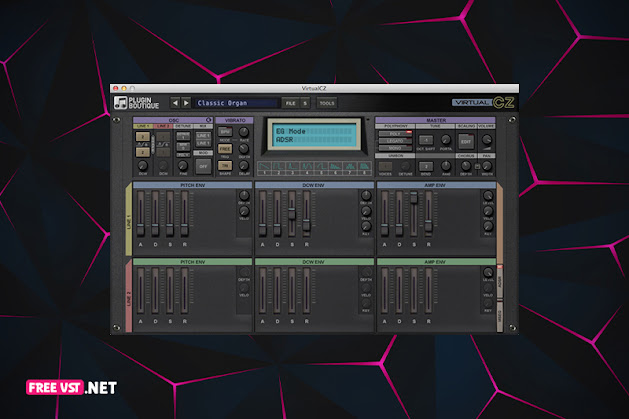Select waveform 6 resonance icon
This screenshot has height=419, width=629.
coord(335,168)
